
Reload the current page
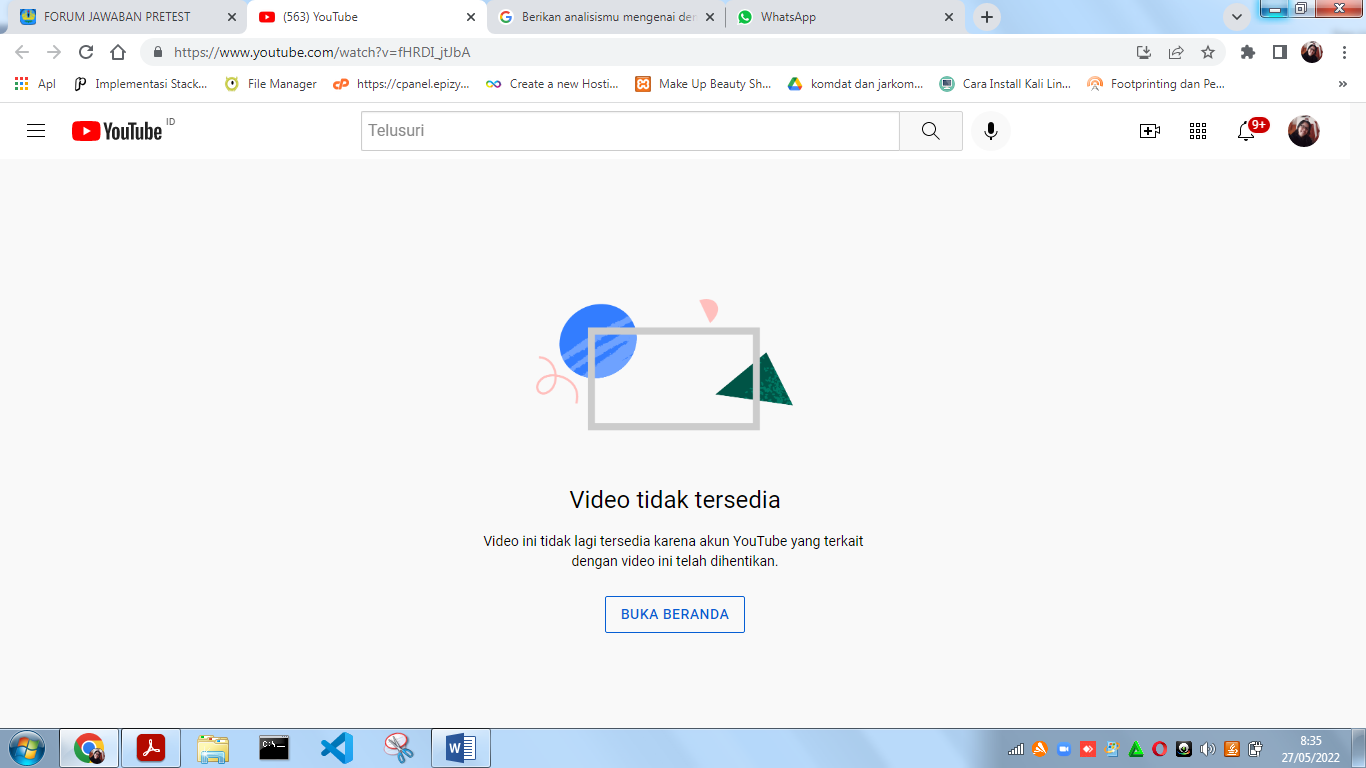pyautogui.click(x=86, y=52)
